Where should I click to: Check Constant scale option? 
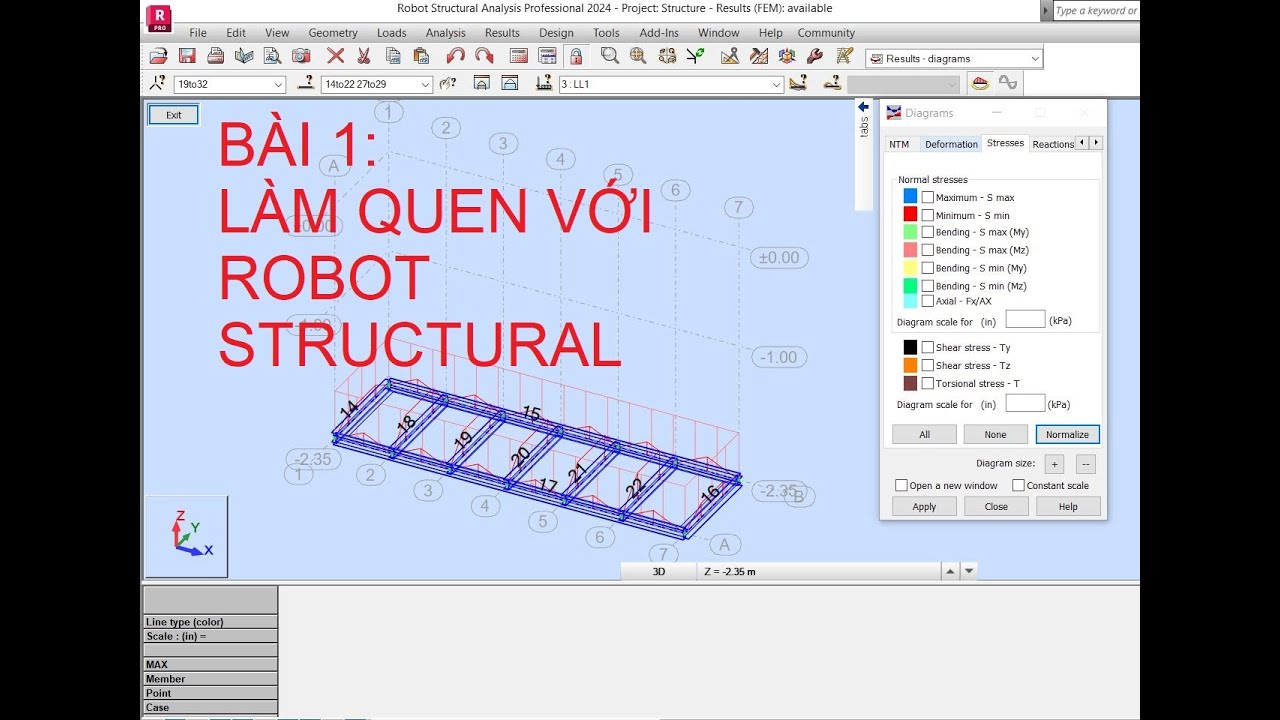(x=1018, y=485)
